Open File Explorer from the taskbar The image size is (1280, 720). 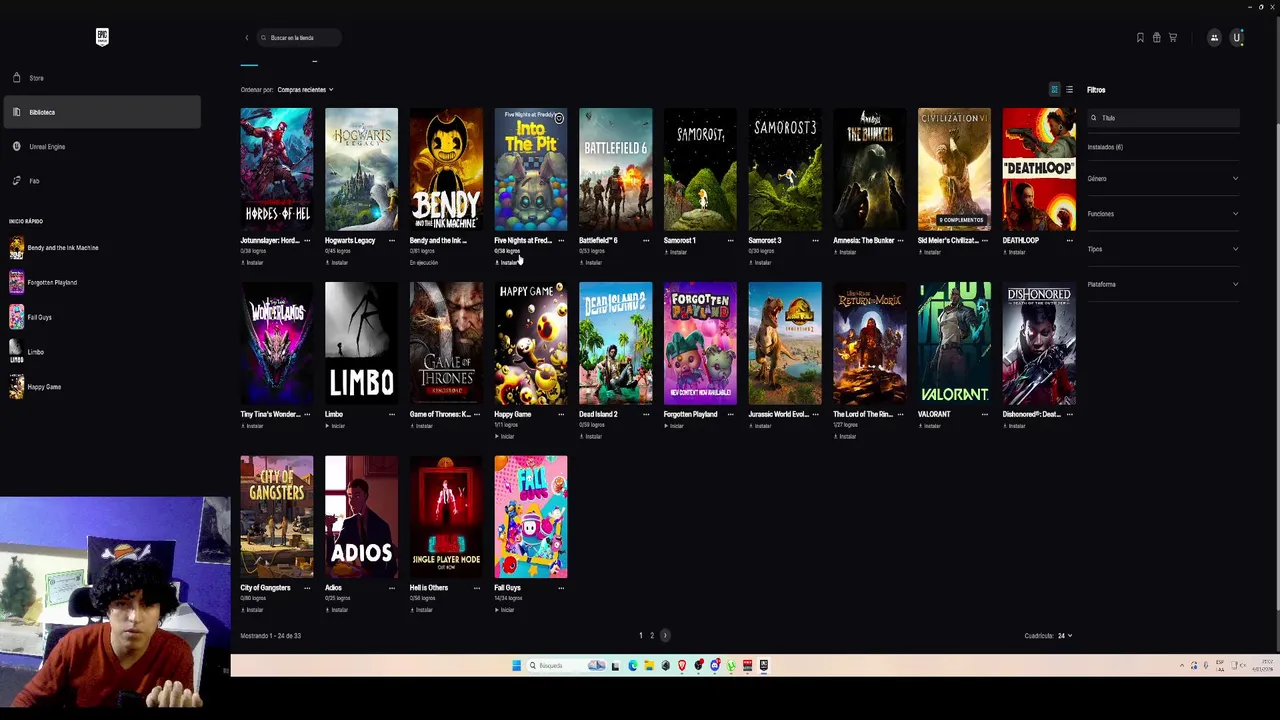point(649,666)
